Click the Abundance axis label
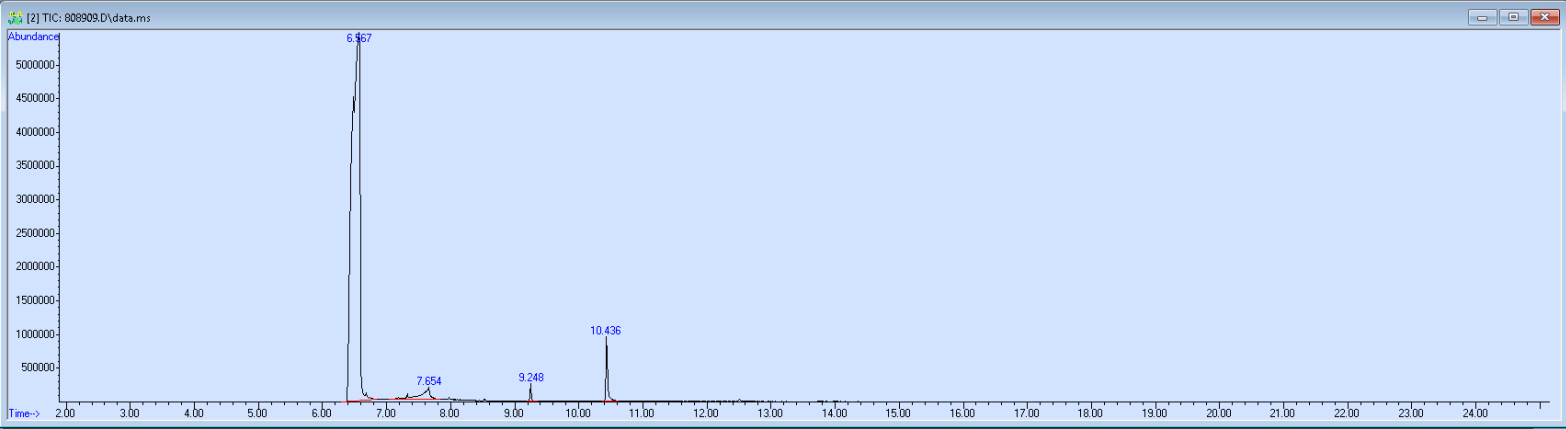 [x=33, y=36]
